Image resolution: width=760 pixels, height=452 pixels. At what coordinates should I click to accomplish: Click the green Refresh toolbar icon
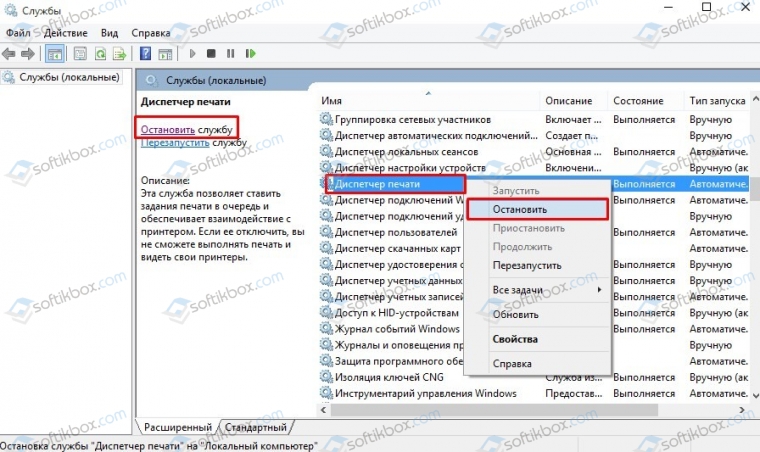tap(100, 54)
